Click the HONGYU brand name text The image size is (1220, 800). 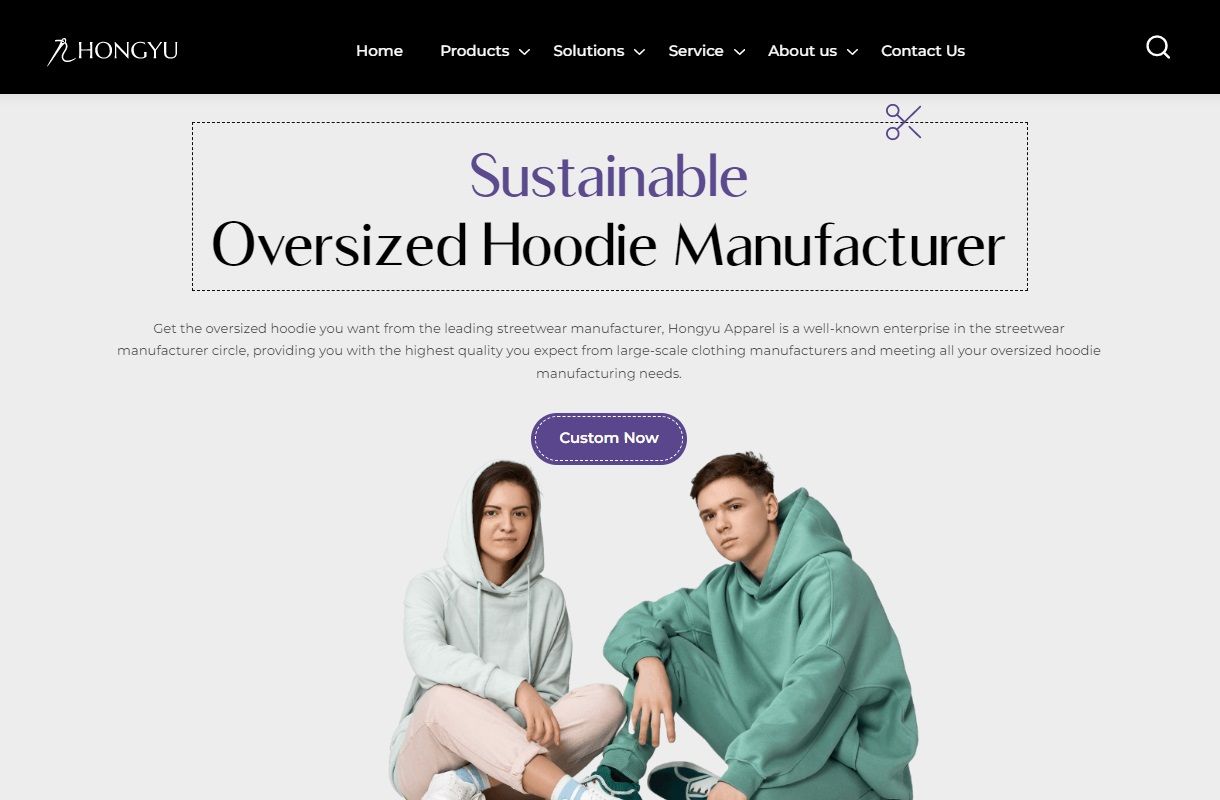(x=127, y=51)
